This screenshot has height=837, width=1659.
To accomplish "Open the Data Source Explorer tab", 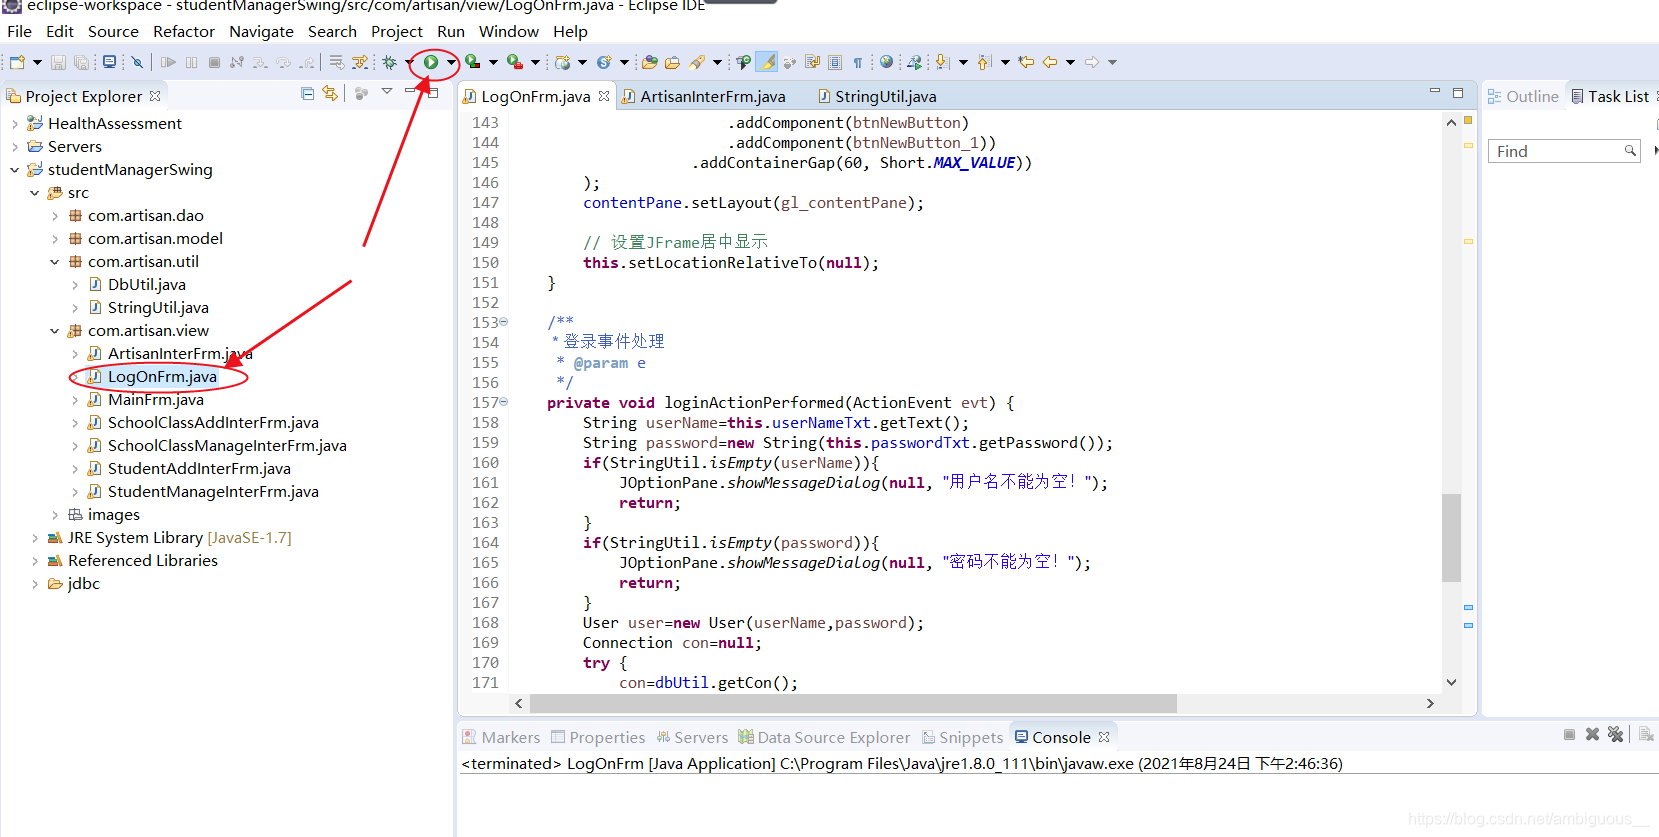I will pyautogui.click(x=824, y=737).
